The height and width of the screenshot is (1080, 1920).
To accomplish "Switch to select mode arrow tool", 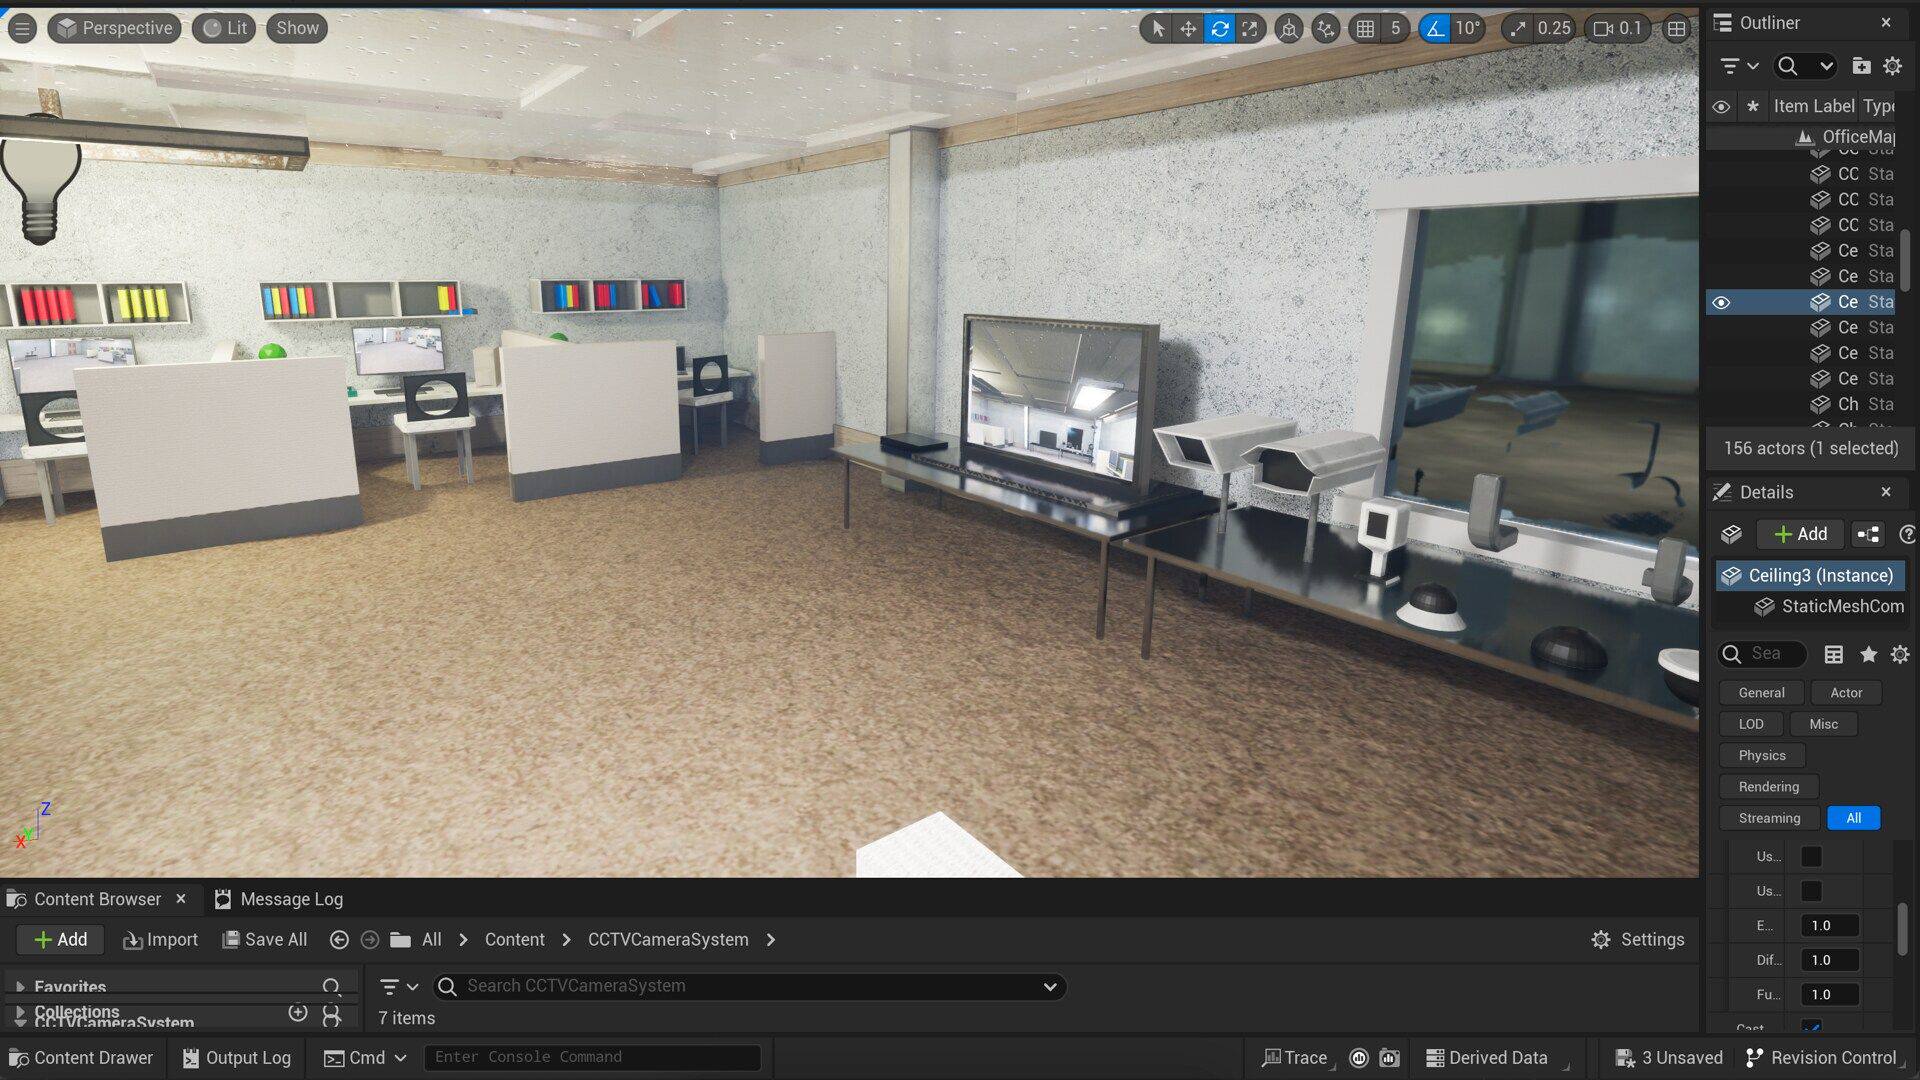I will [1157, 29].
